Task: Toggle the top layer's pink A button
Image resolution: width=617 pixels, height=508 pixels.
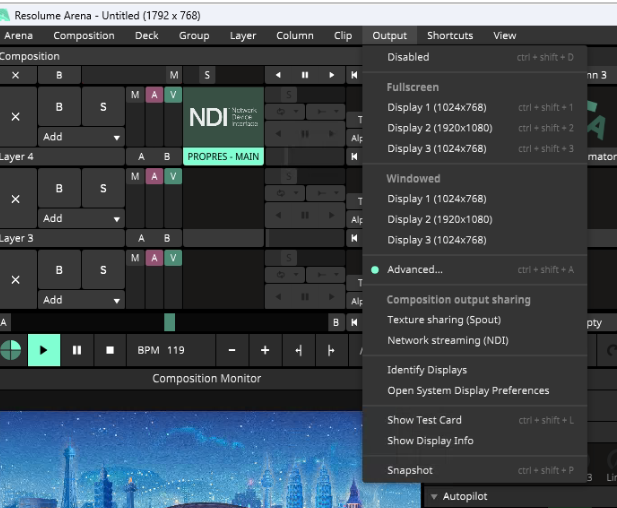Action: 154,95
